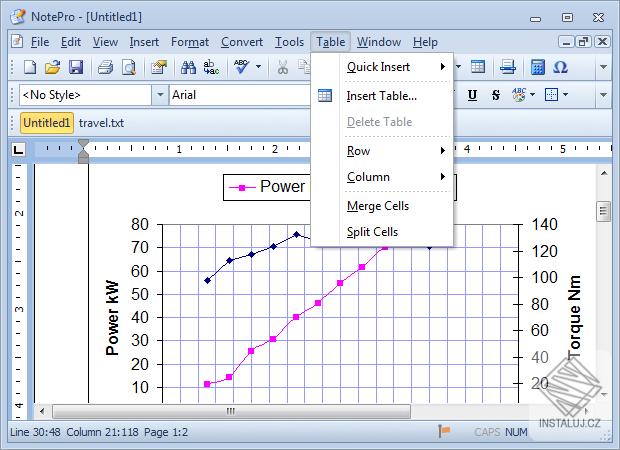Open the File menu

tap(40, 42)
